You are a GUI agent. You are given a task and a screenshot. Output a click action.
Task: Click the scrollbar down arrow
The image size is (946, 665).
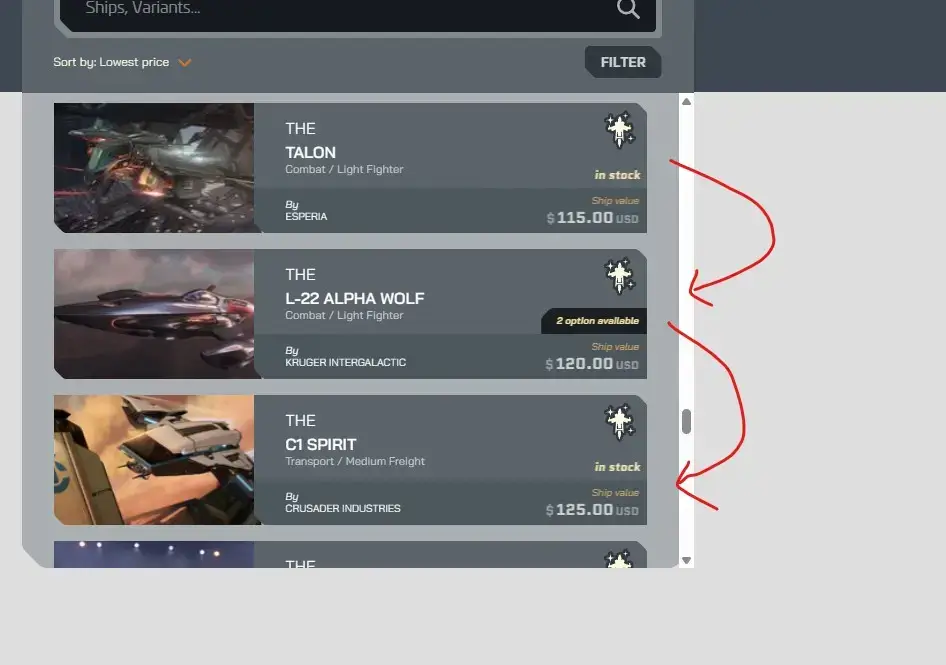[x=687, y=561]
